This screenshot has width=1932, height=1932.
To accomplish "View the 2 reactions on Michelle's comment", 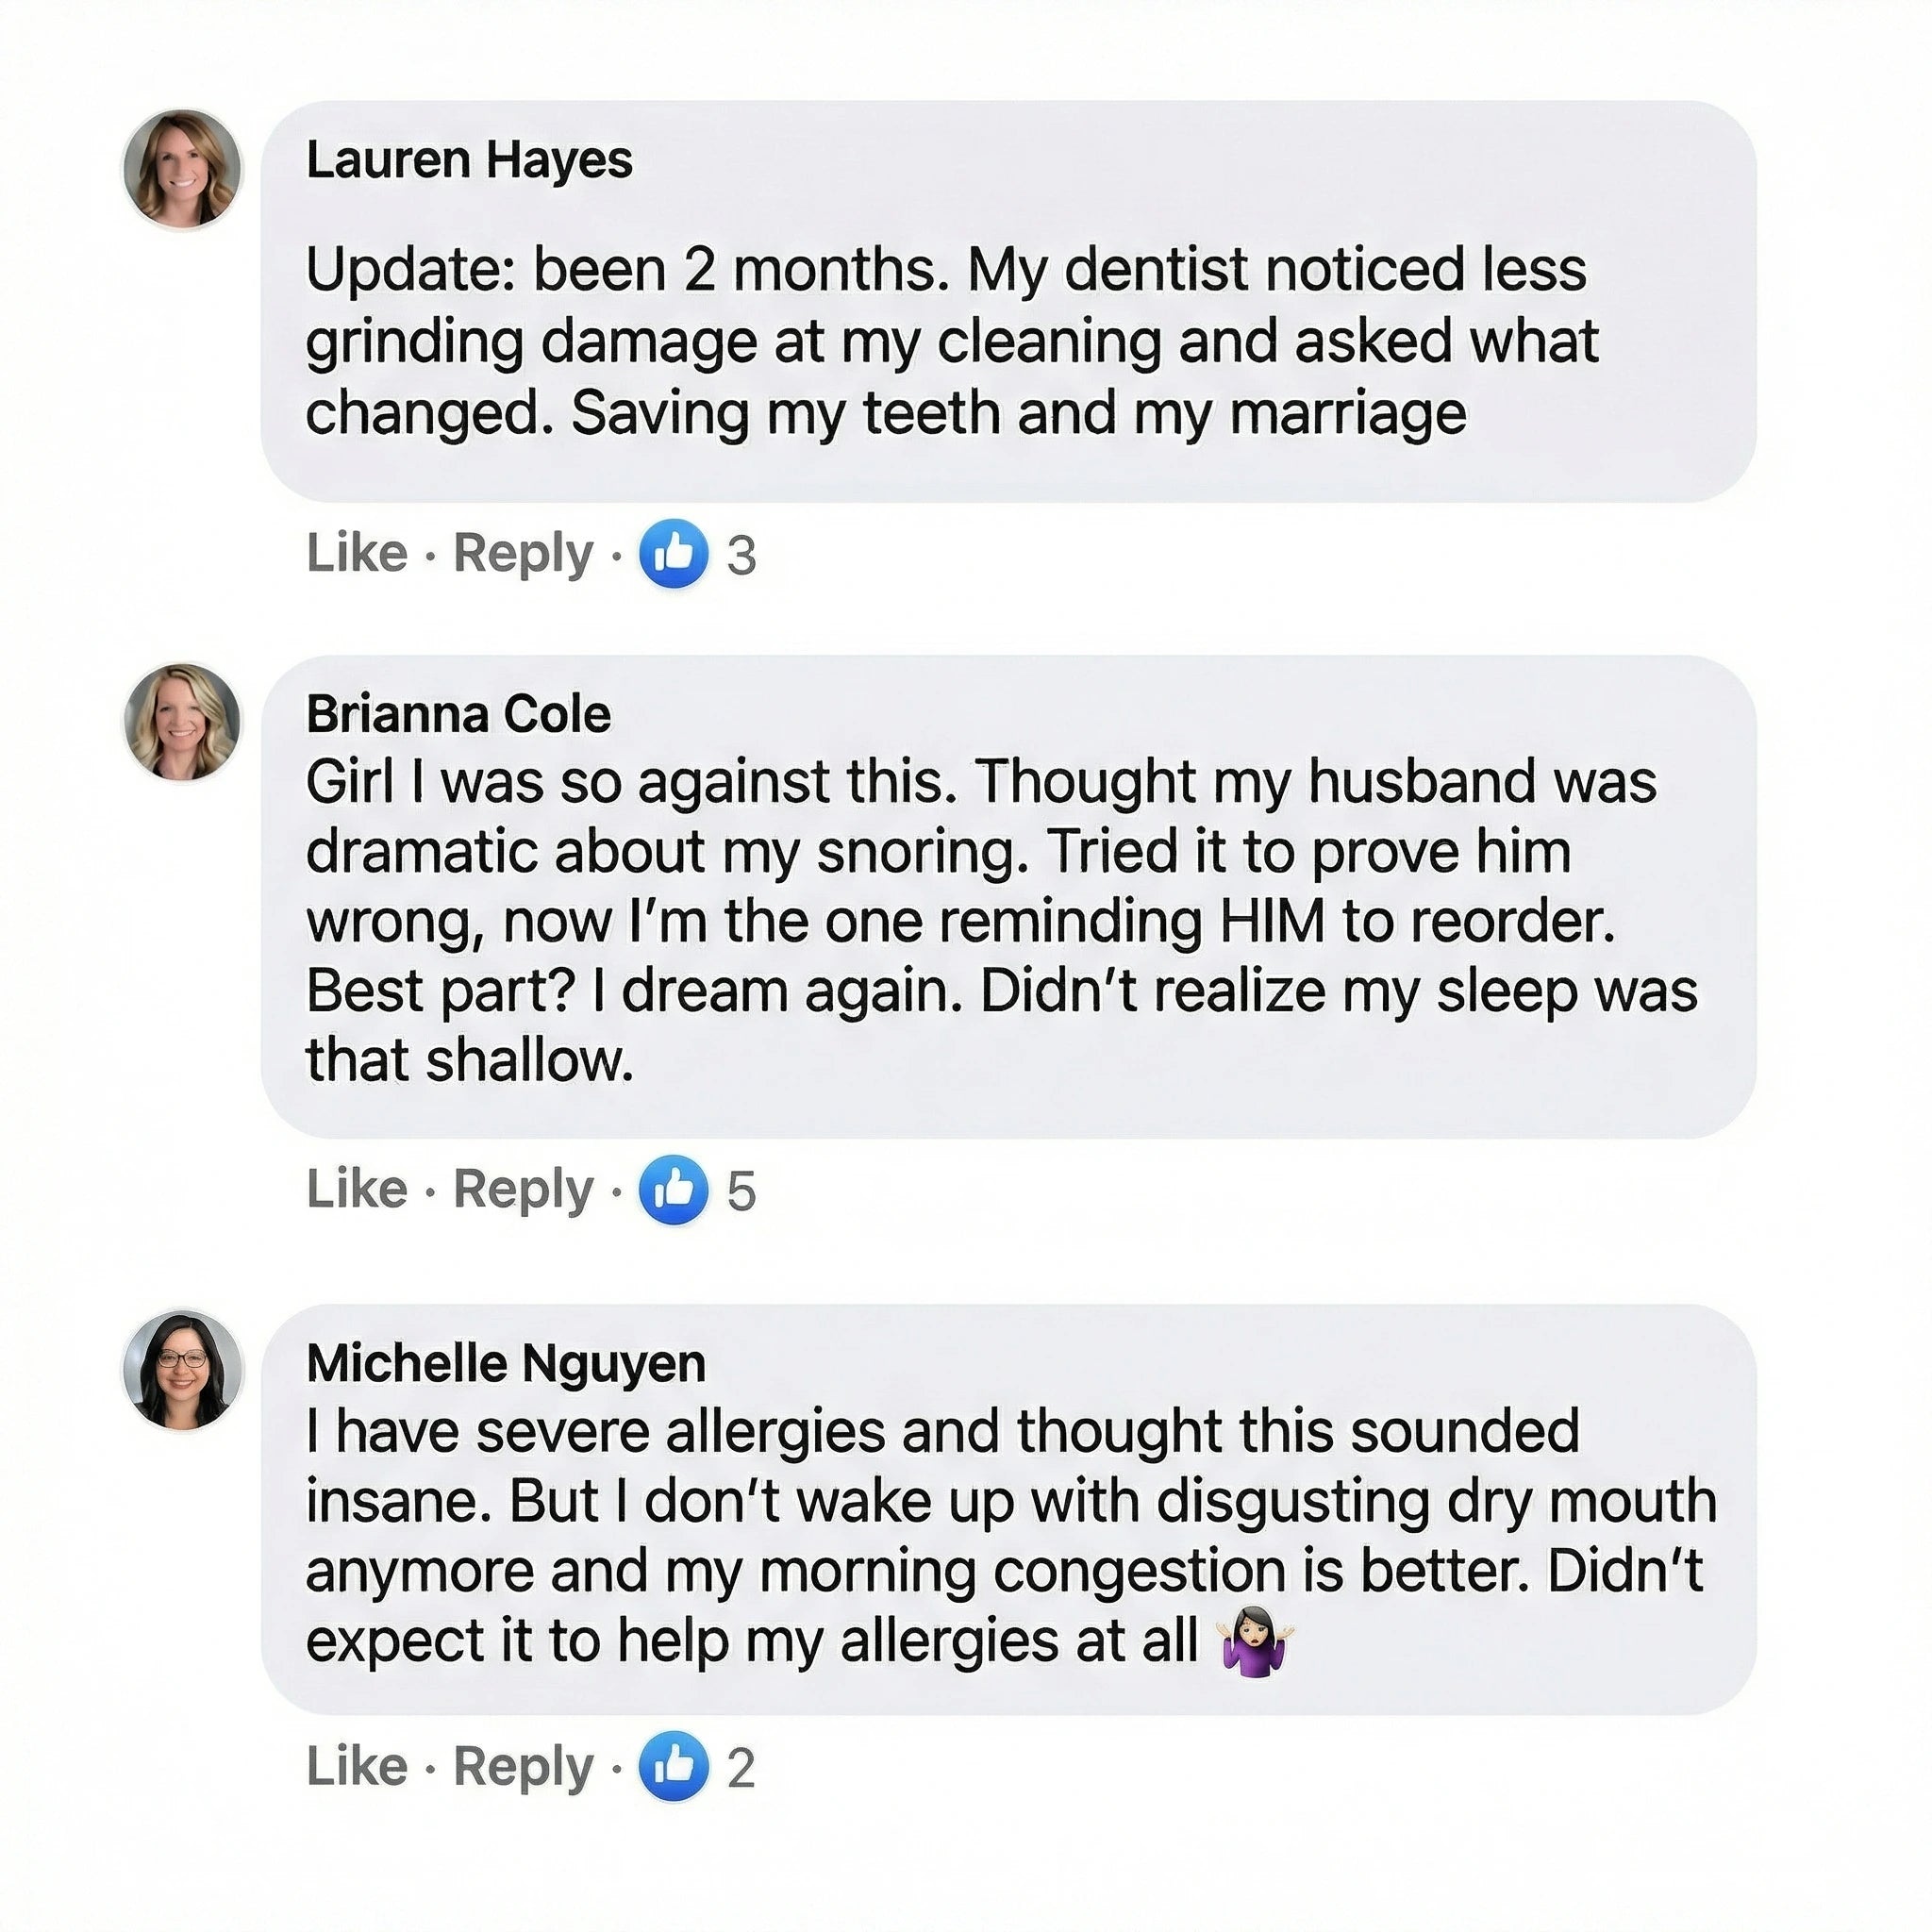I will click(x=741, y=1768).
